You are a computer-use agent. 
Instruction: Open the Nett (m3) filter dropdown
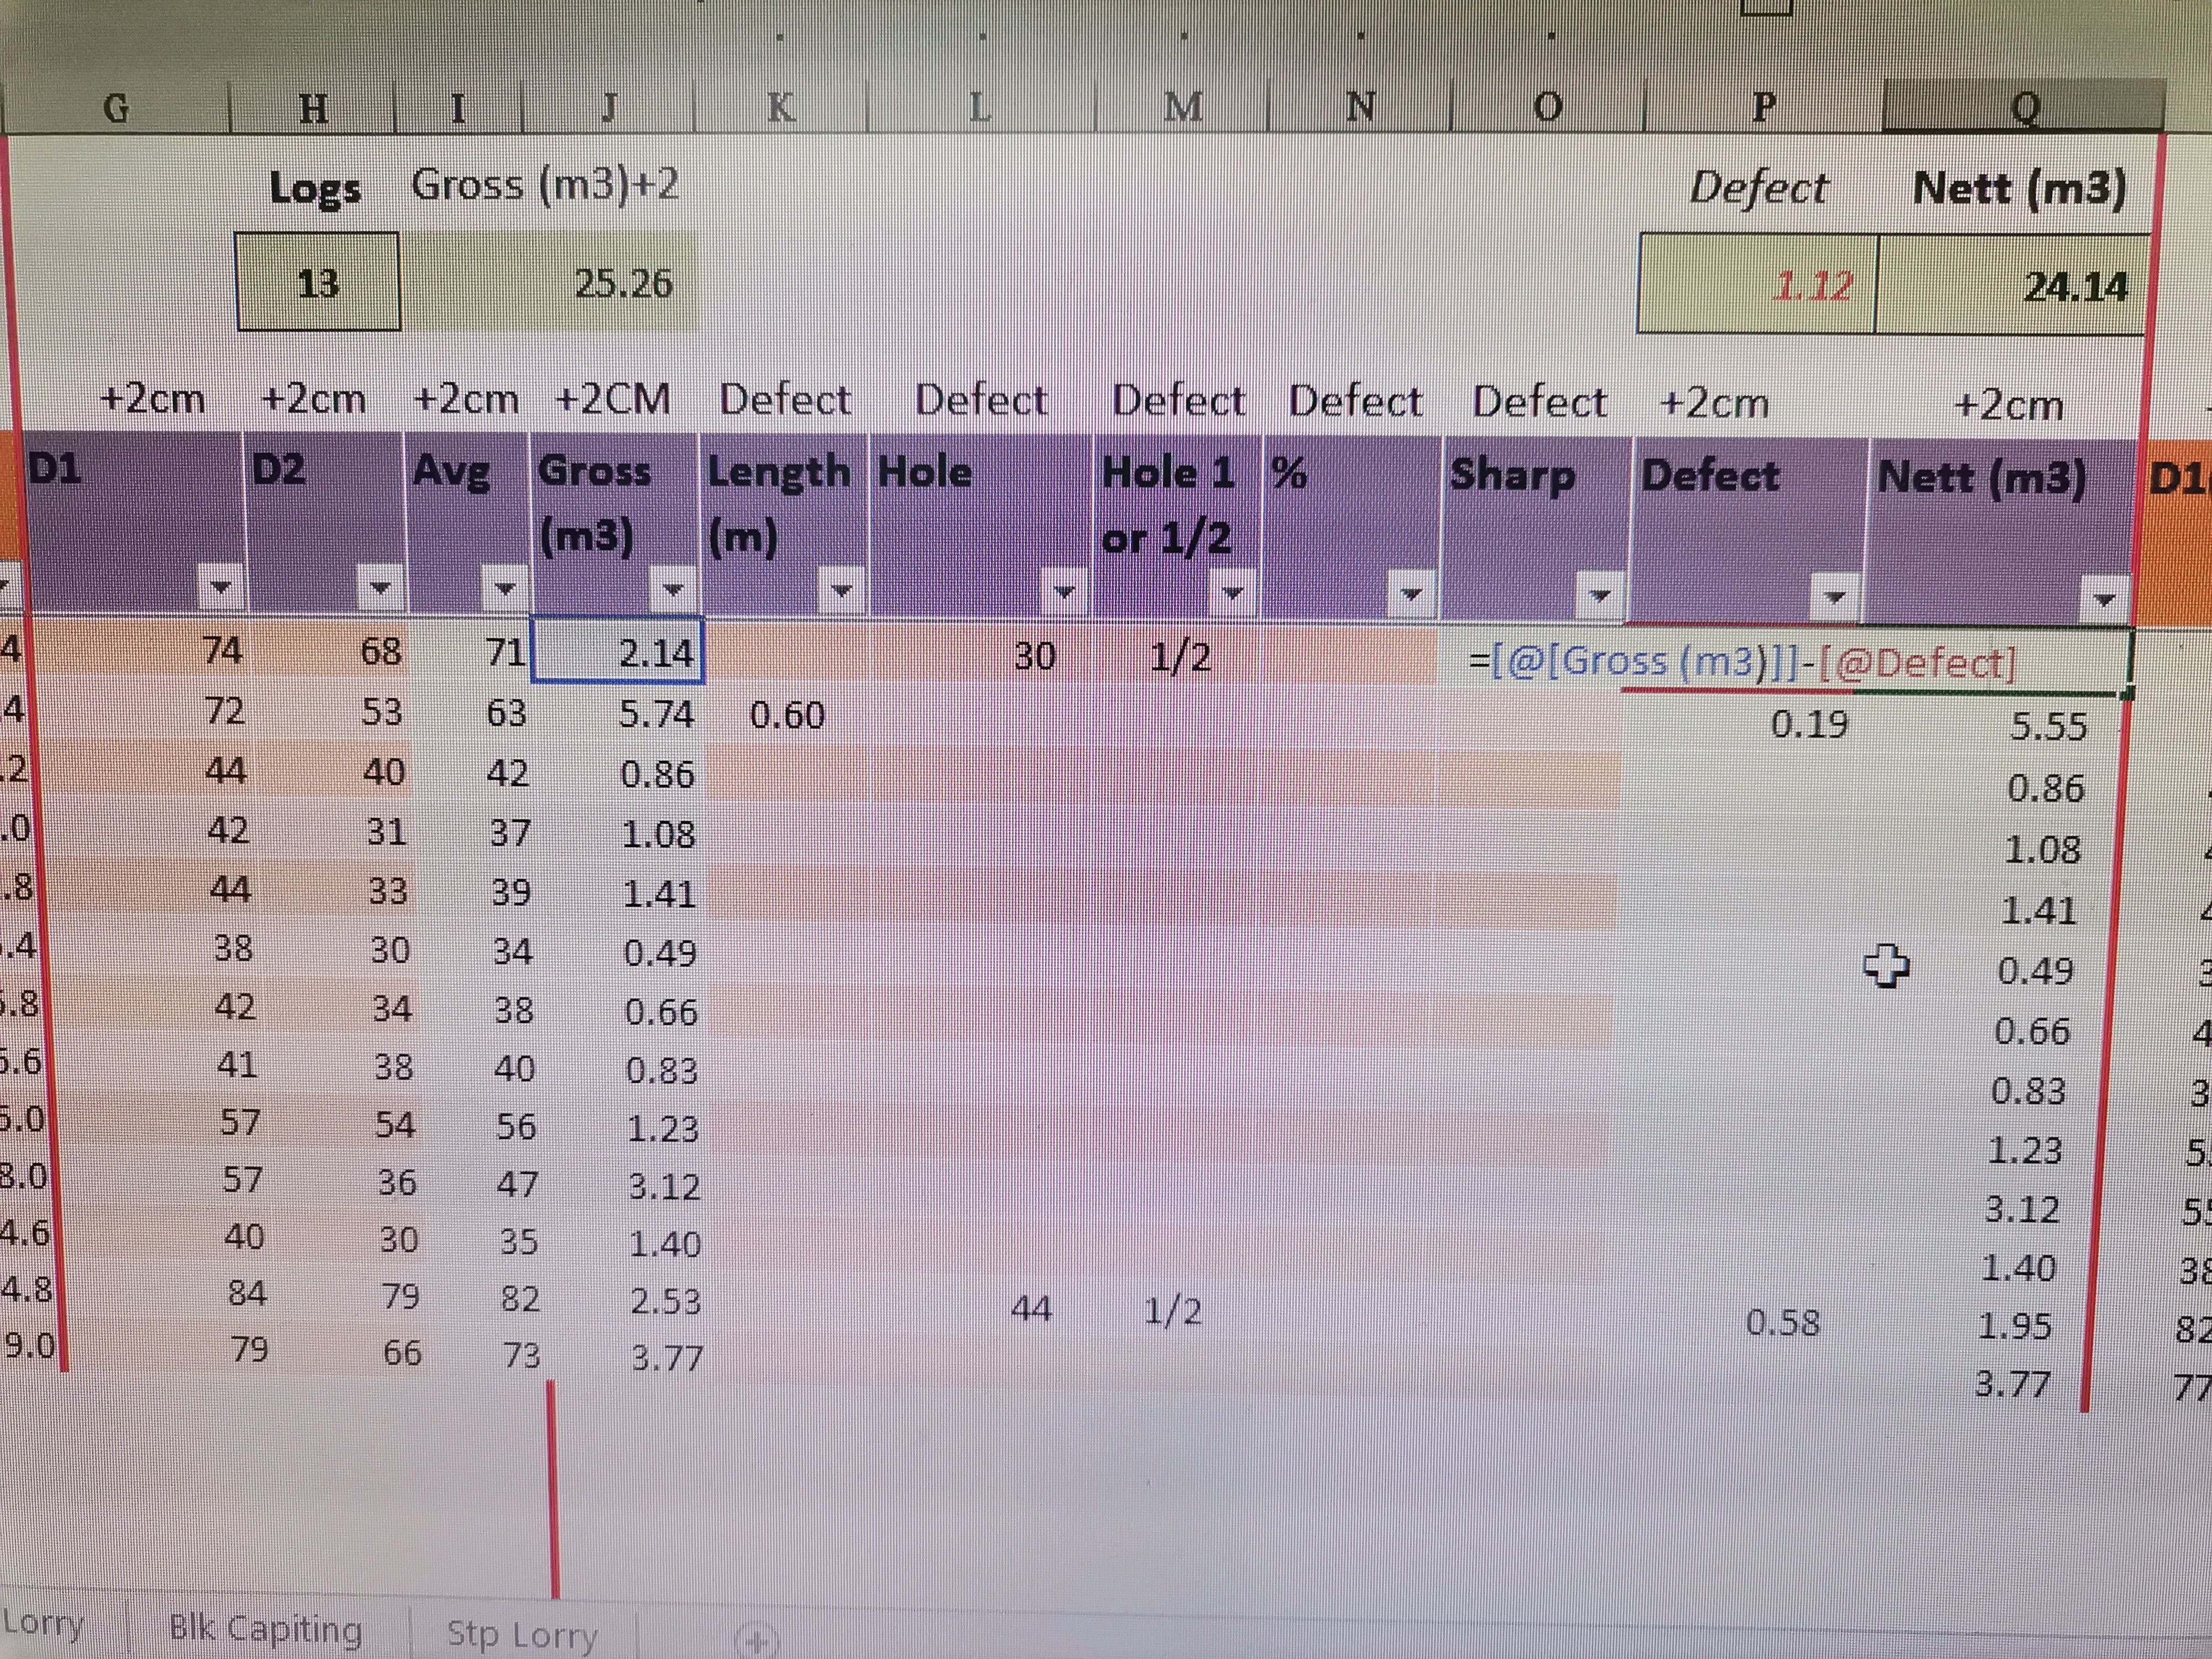click(x=2104, y=600)
